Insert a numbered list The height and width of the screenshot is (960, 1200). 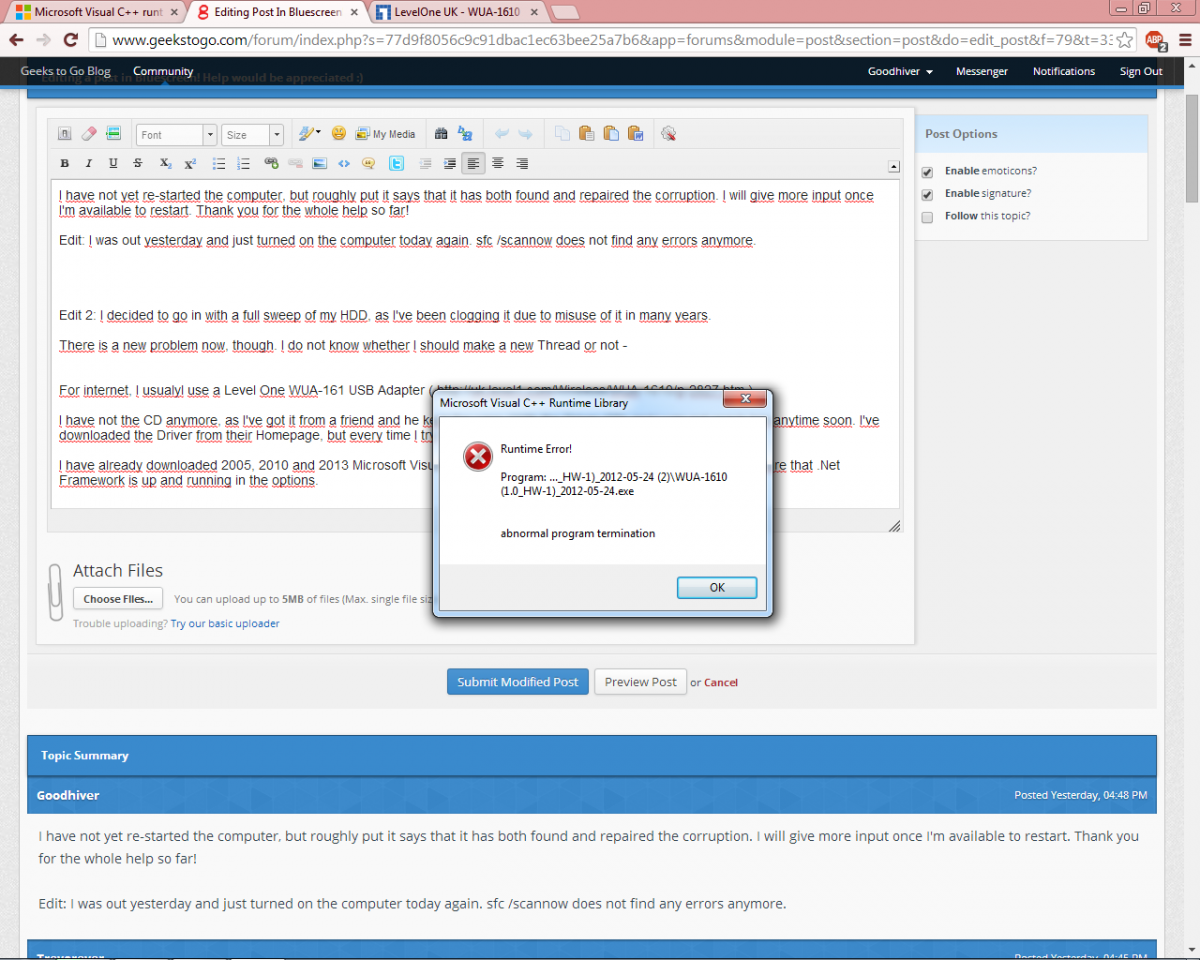point(243,163)
